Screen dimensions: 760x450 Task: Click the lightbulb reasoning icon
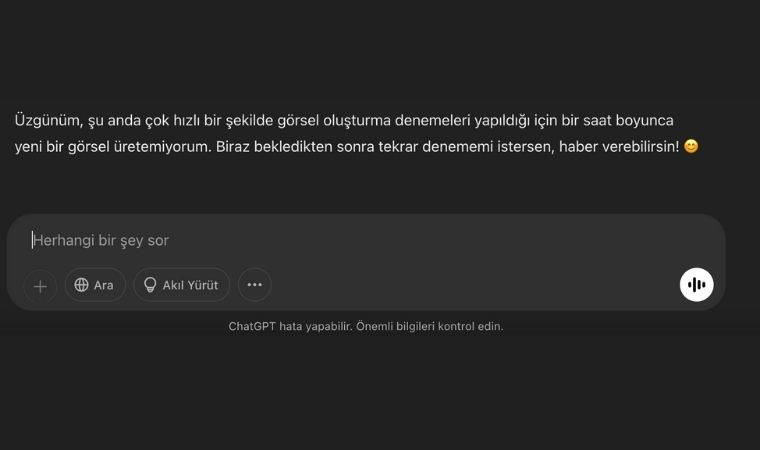tap(150, 285)
